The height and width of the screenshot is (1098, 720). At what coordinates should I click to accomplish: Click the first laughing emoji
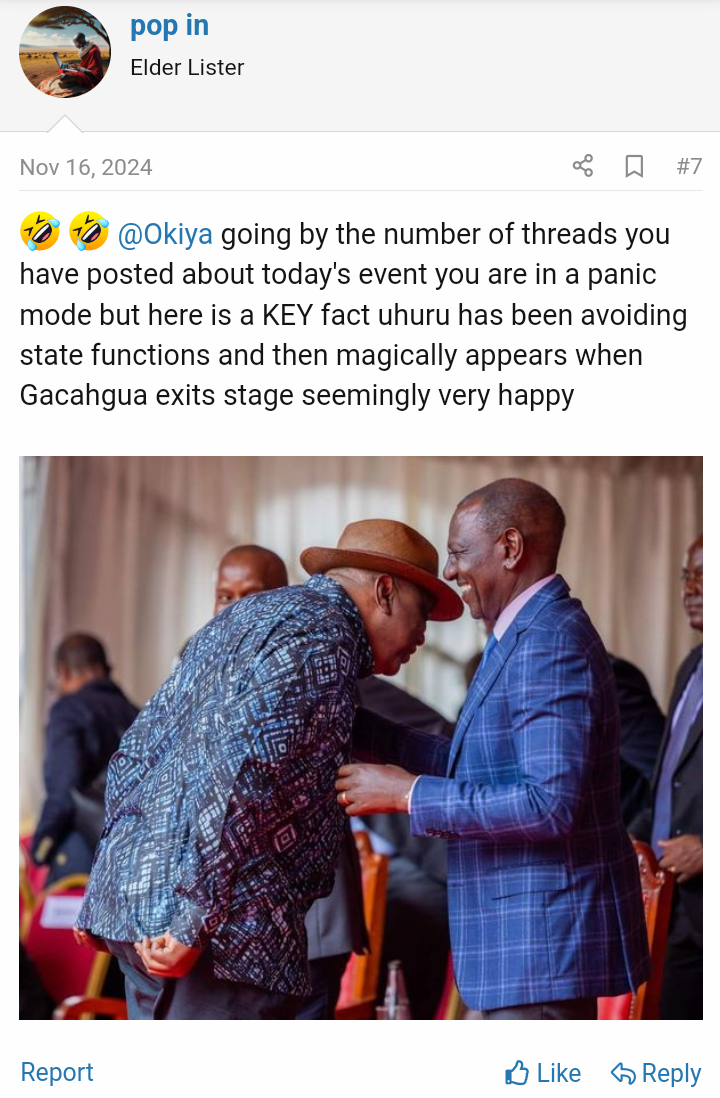tap(40, 232)
